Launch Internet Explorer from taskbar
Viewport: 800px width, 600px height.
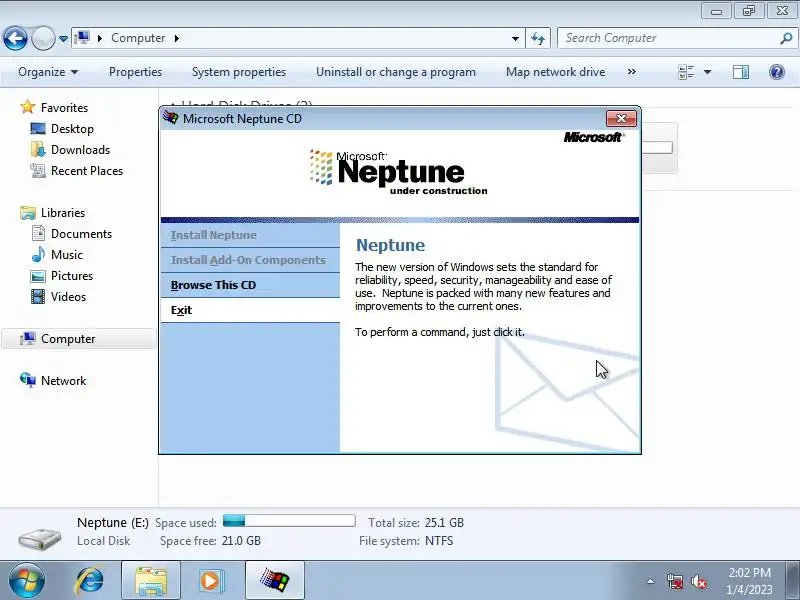[90, 581]
